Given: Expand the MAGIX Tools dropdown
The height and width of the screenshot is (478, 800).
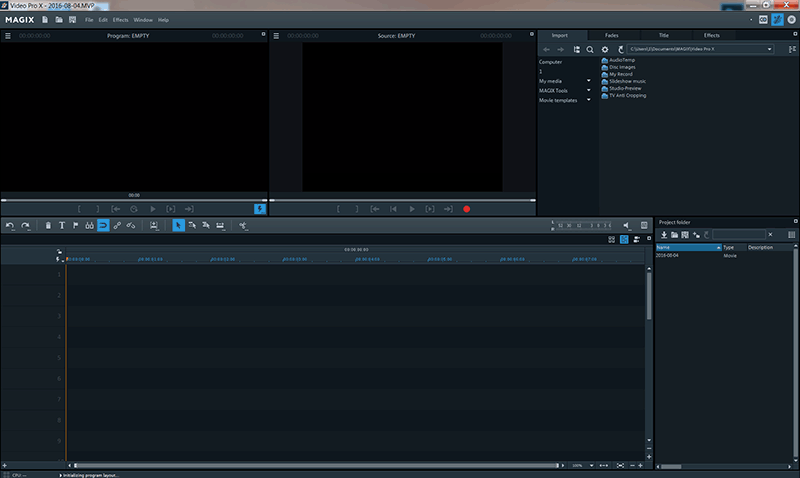Looking at the screenshot, I should click(588, 90).
